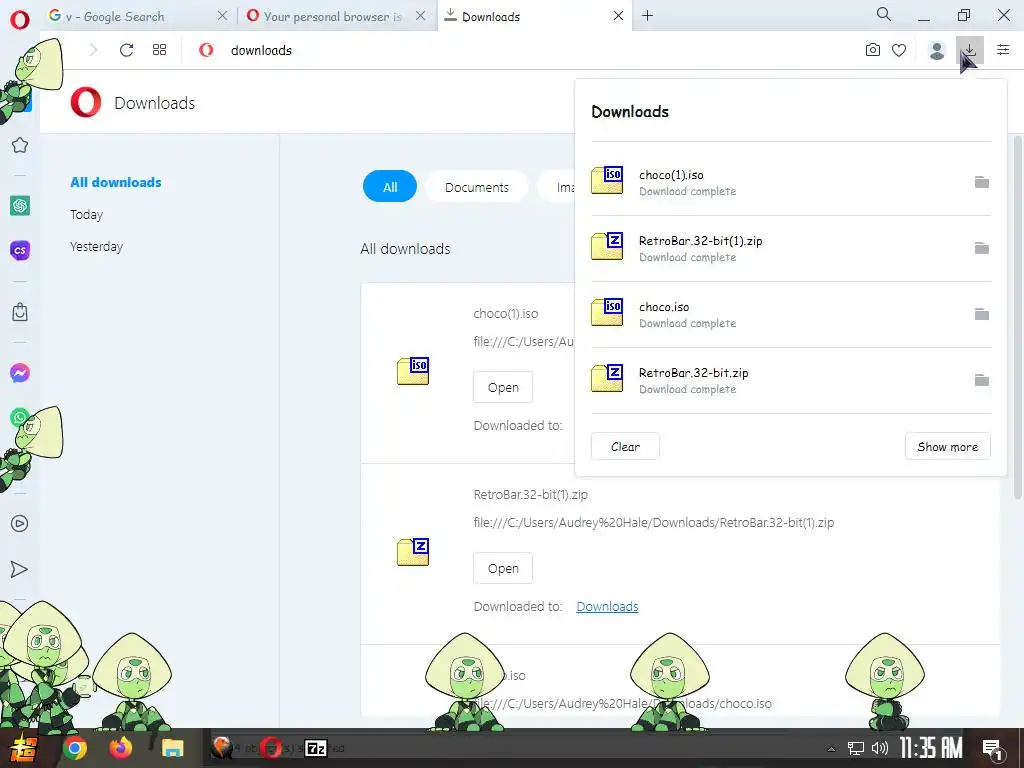
Task: Click choco(1).iso file icon in page list
Action: 413,370
